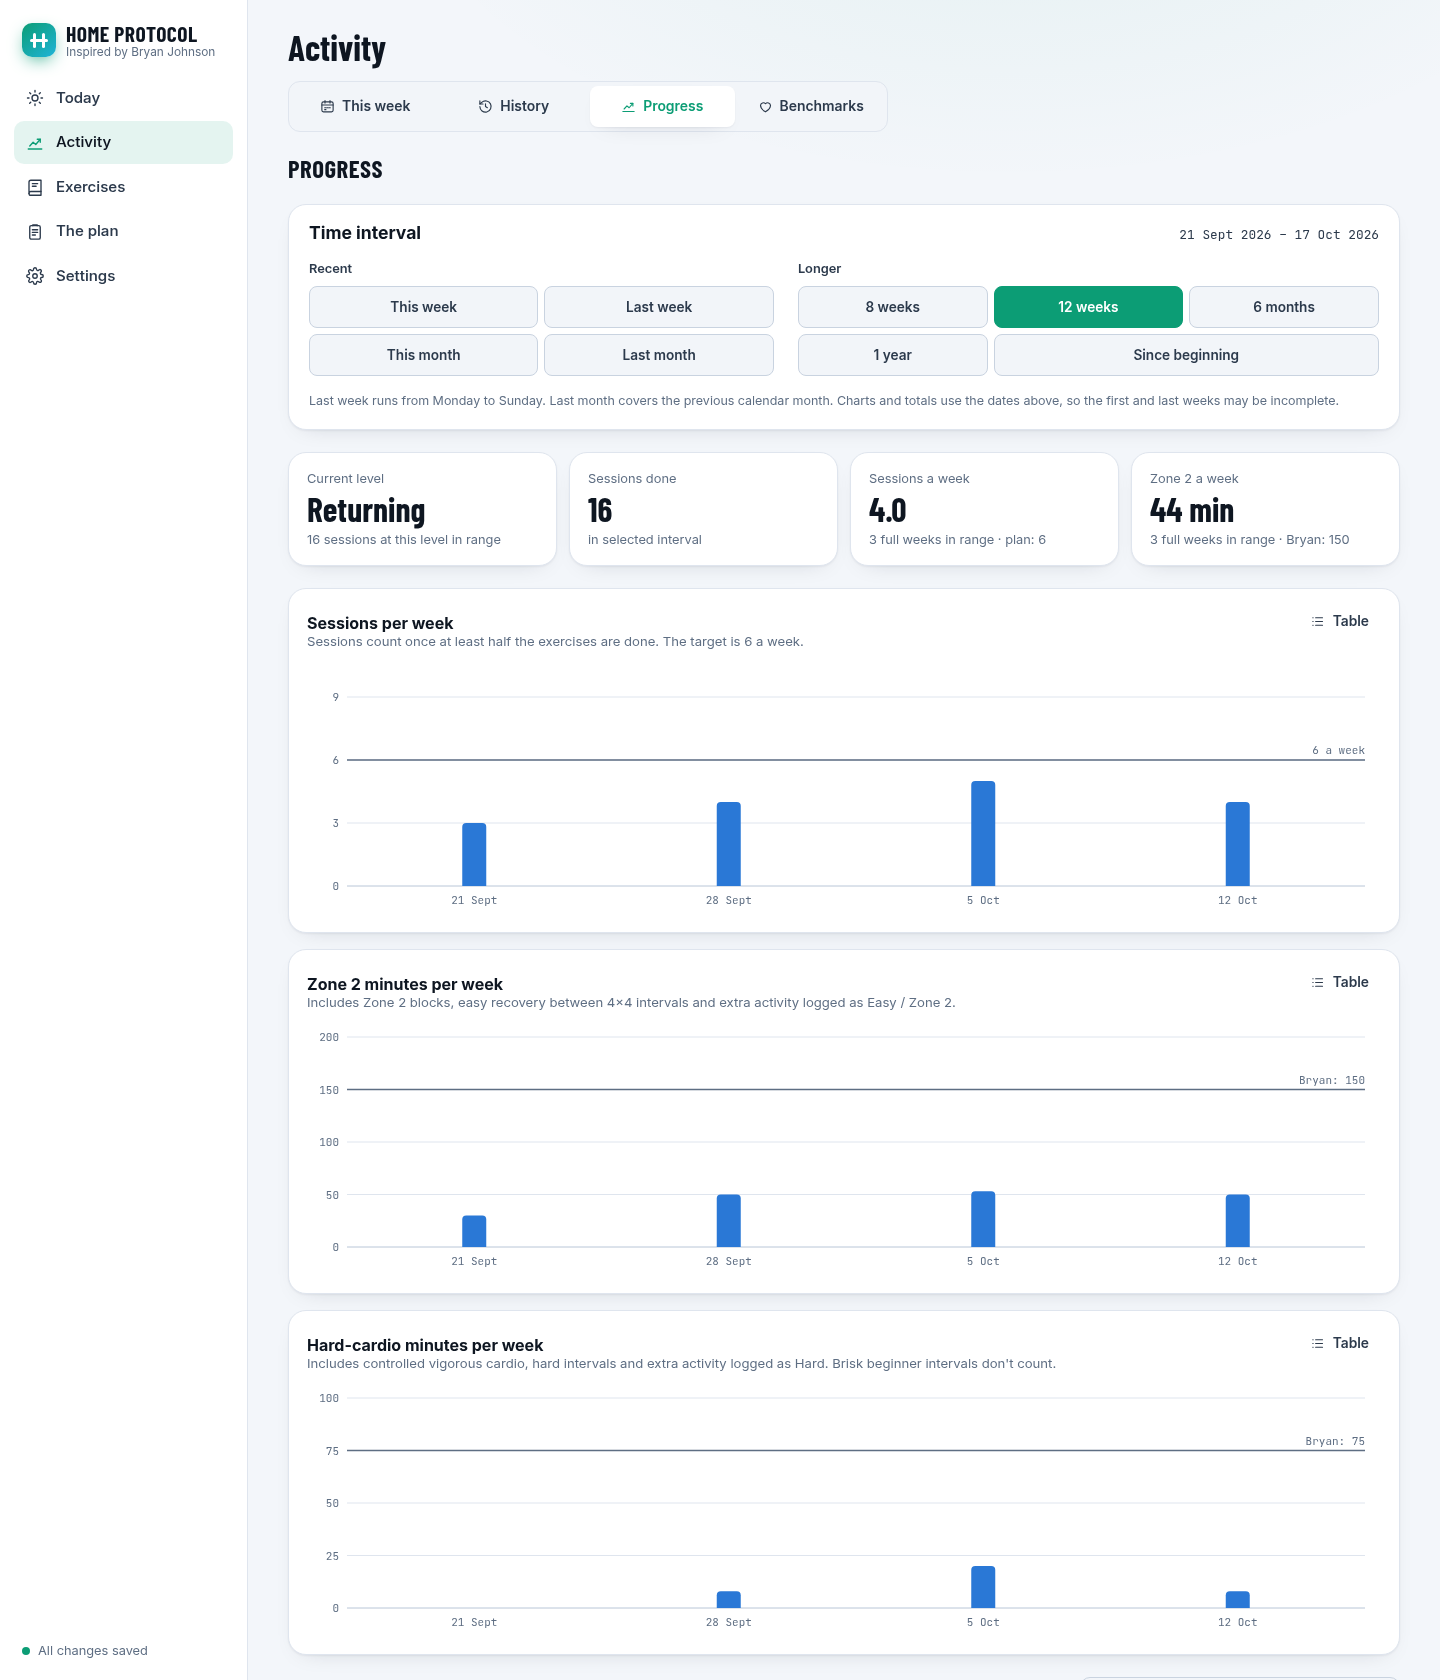This screenshot has height=1680, width=1440.
Task: Show Zone 2 minutes as Table
Action: tap(1340, 982)
